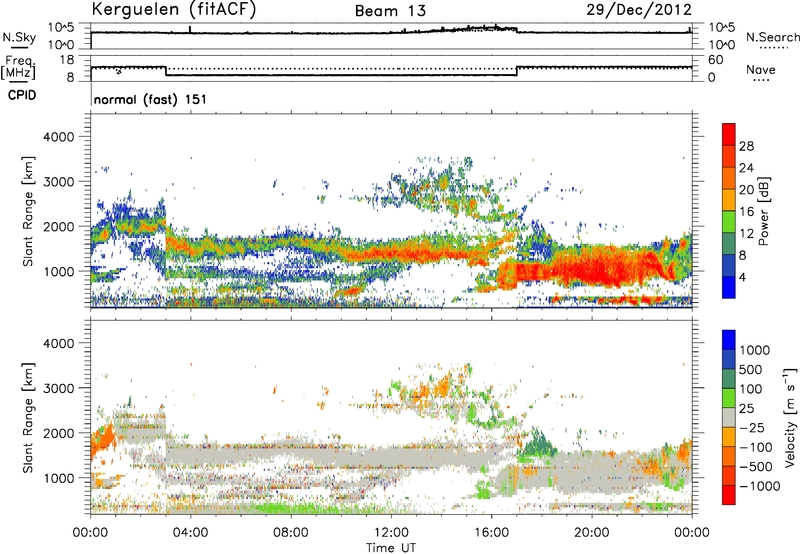The height and width of the screenshot is (554, 800).
Task: Click the '18' frequency axis tick
Action: tap(67, 60)
